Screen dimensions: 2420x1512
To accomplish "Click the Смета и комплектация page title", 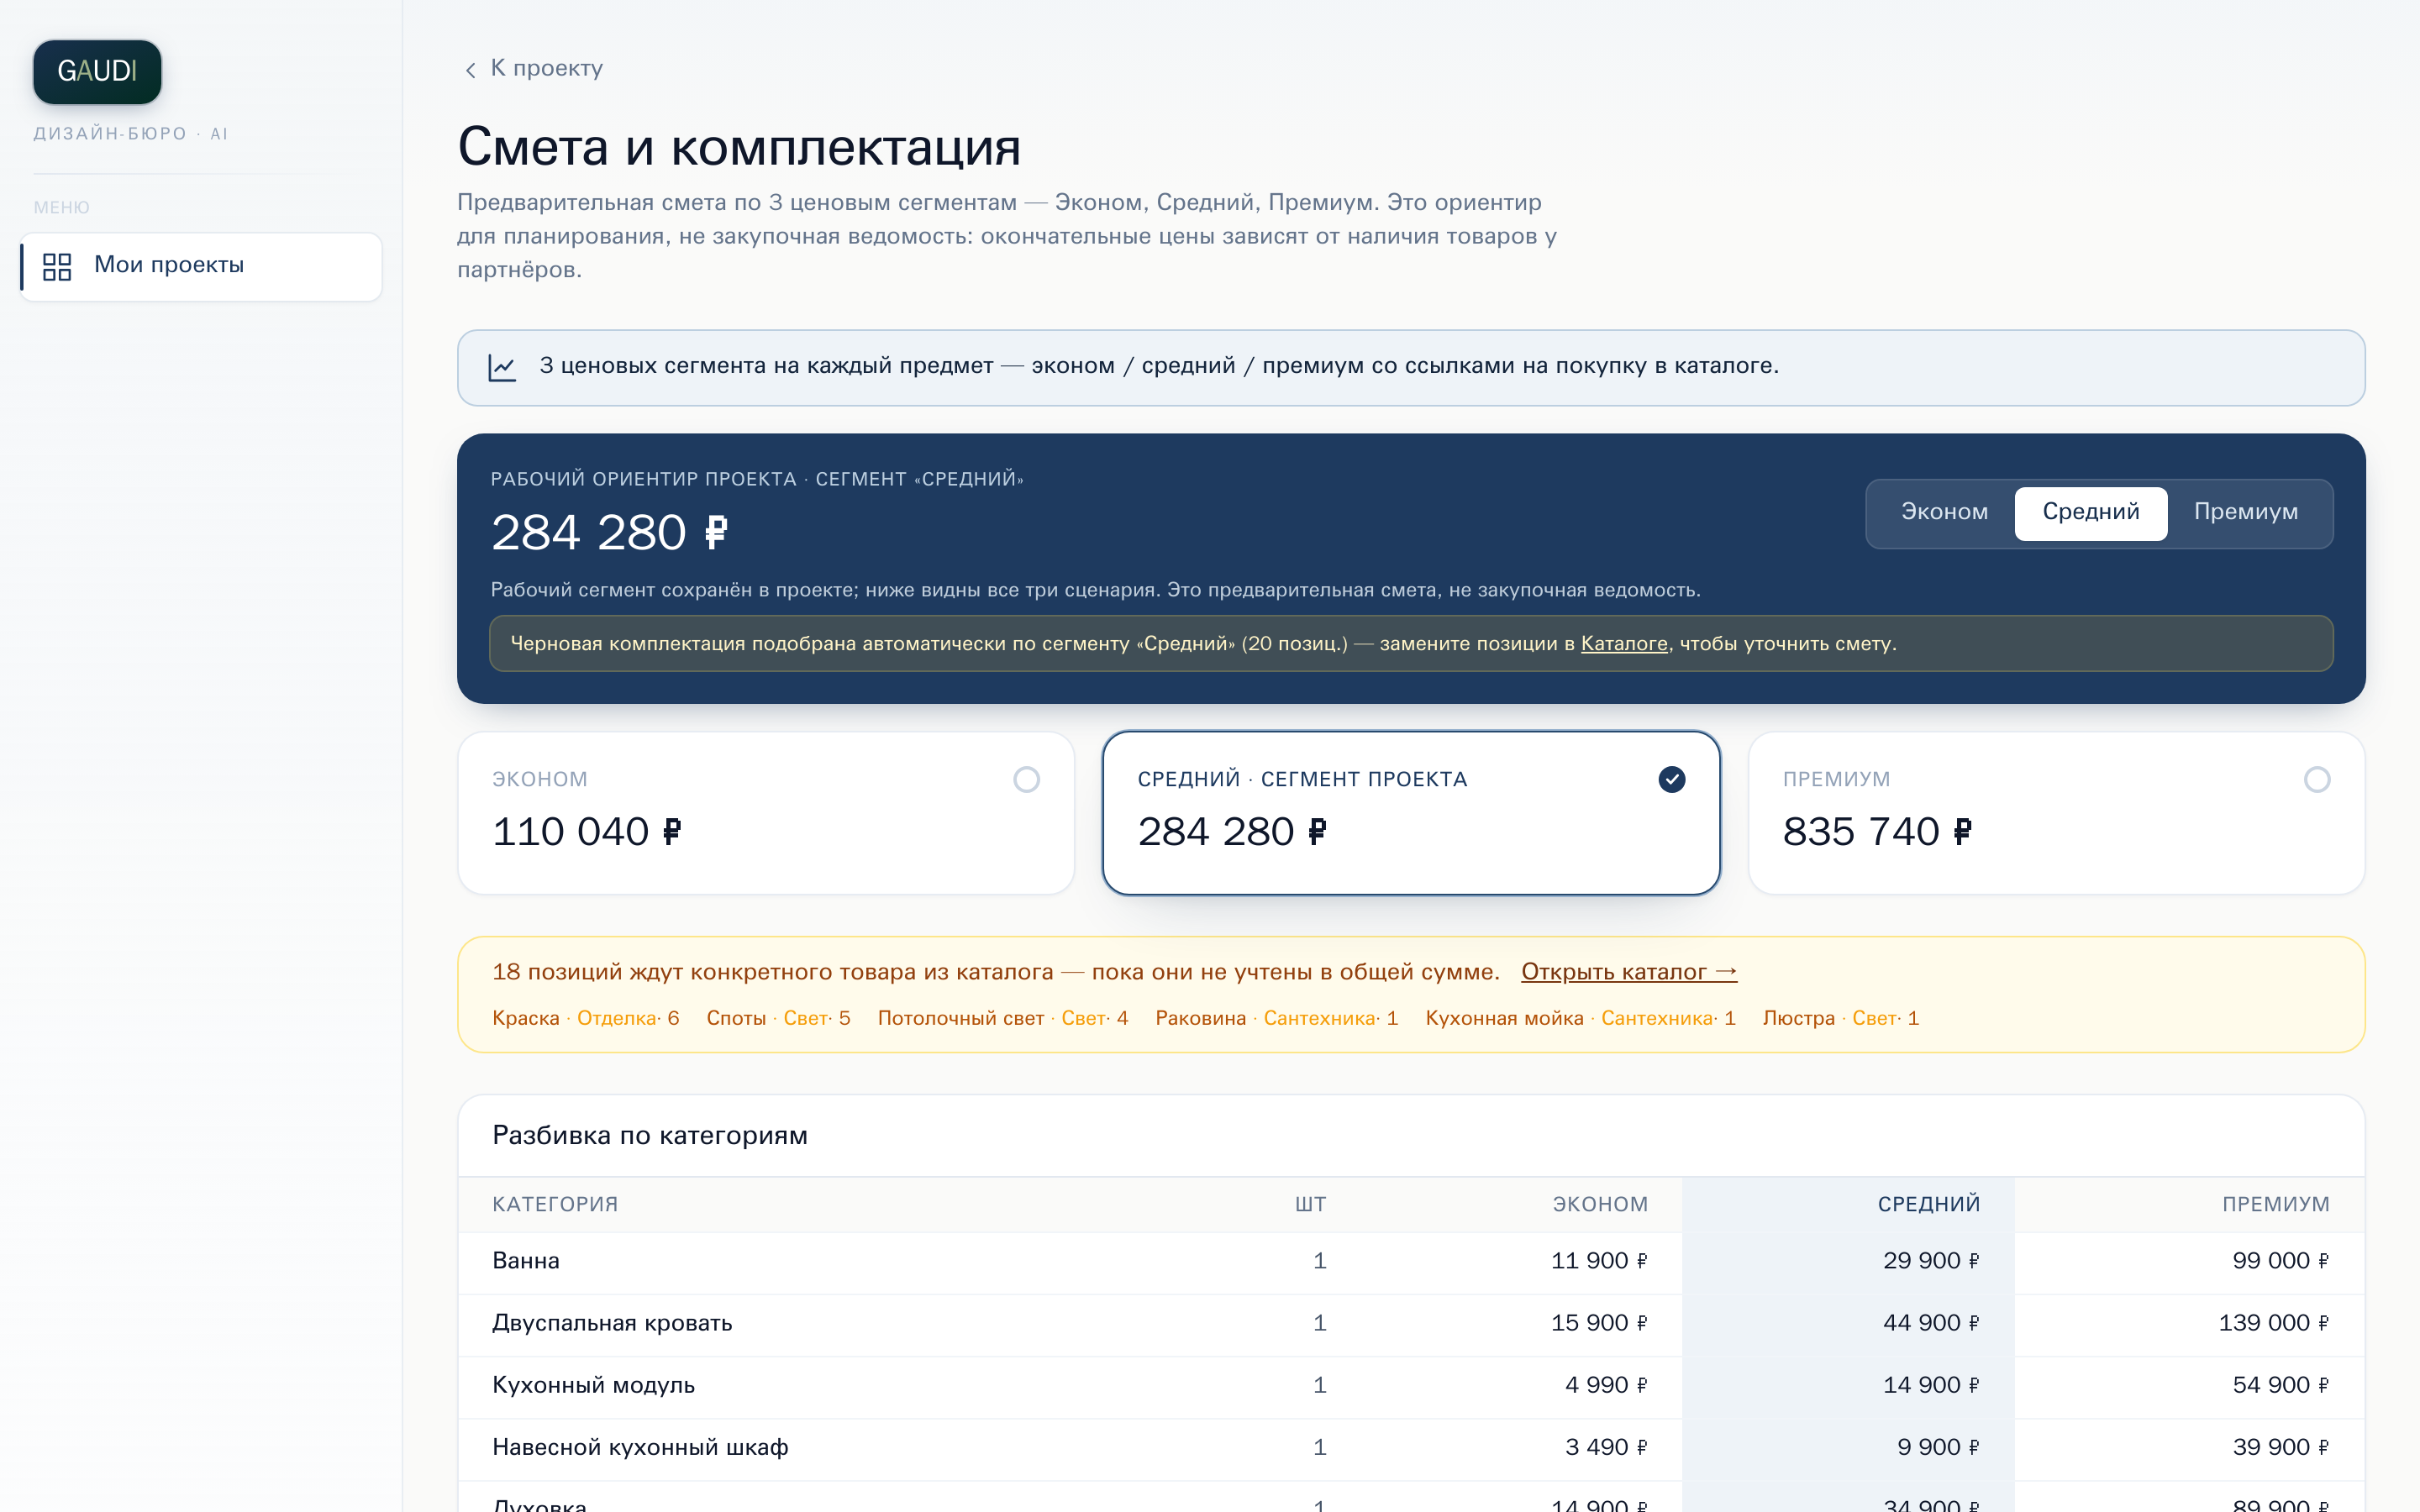I will coord(739,148).
